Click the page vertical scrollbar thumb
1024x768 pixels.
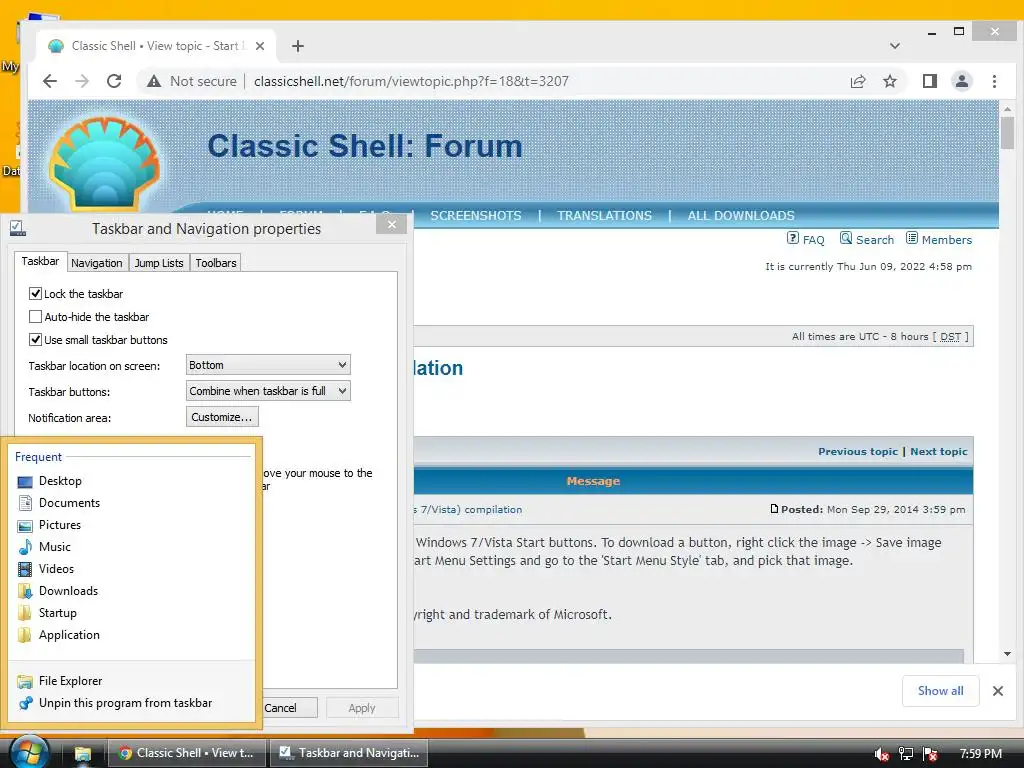(x=1007, y=133)
